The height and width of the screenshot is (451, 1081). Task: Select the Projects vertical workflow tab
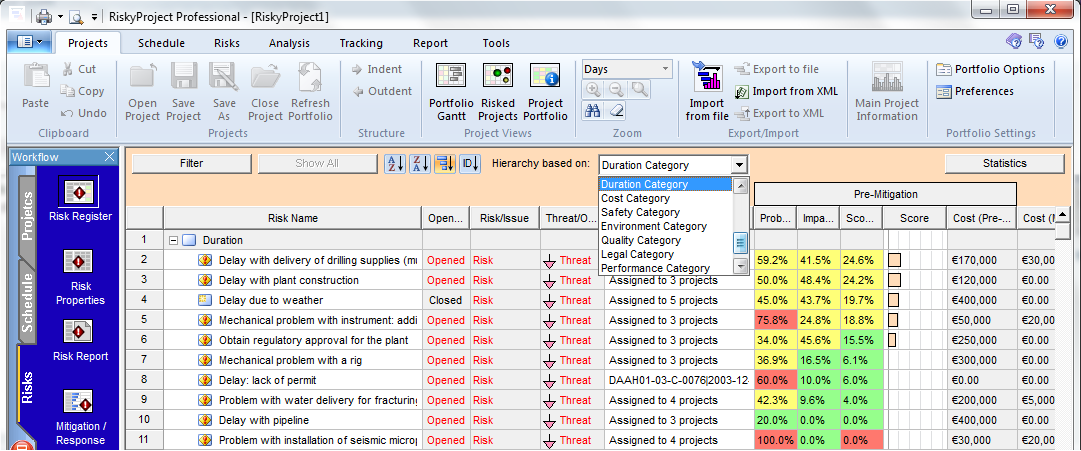(x=28, y=216)
